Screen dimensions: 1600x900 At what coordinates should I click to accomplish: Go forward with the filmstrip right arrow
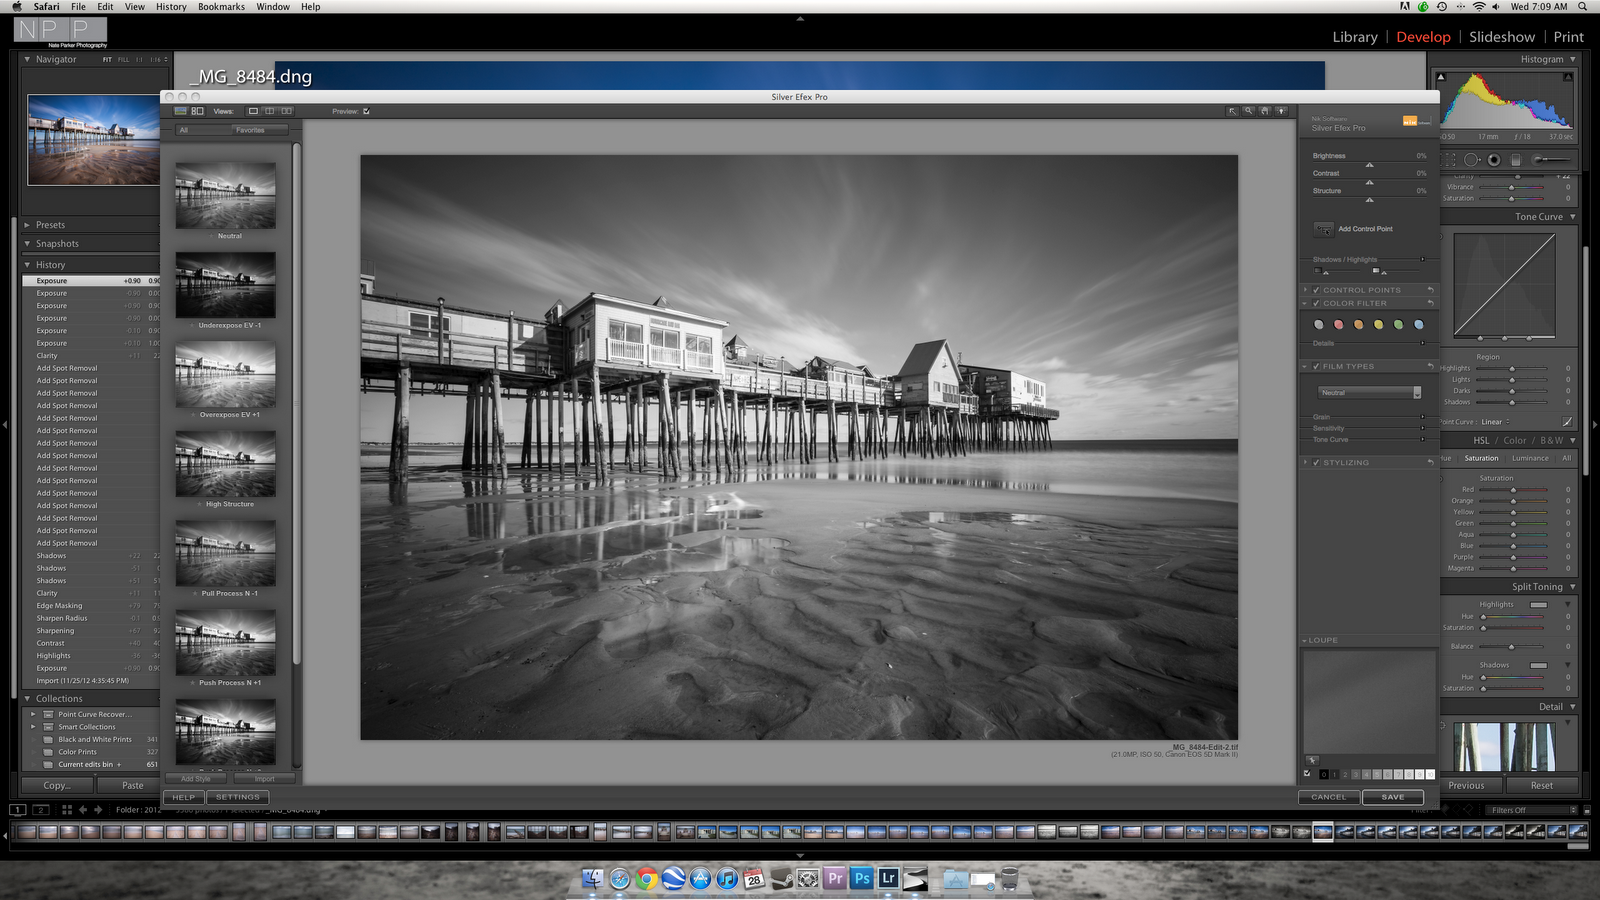[98, 810]
